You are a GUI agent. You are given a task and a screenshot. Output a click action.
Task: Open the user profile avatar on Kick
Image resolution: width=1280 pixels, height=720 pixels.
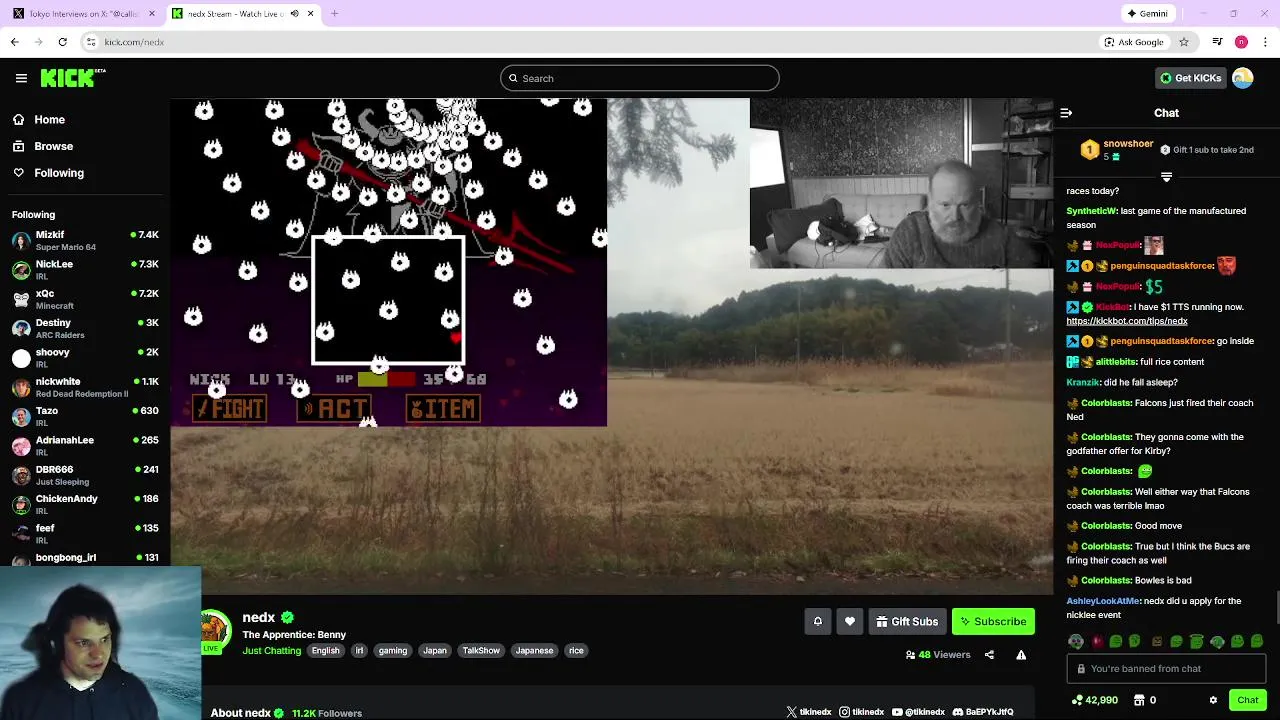(x=1243, y=78)
